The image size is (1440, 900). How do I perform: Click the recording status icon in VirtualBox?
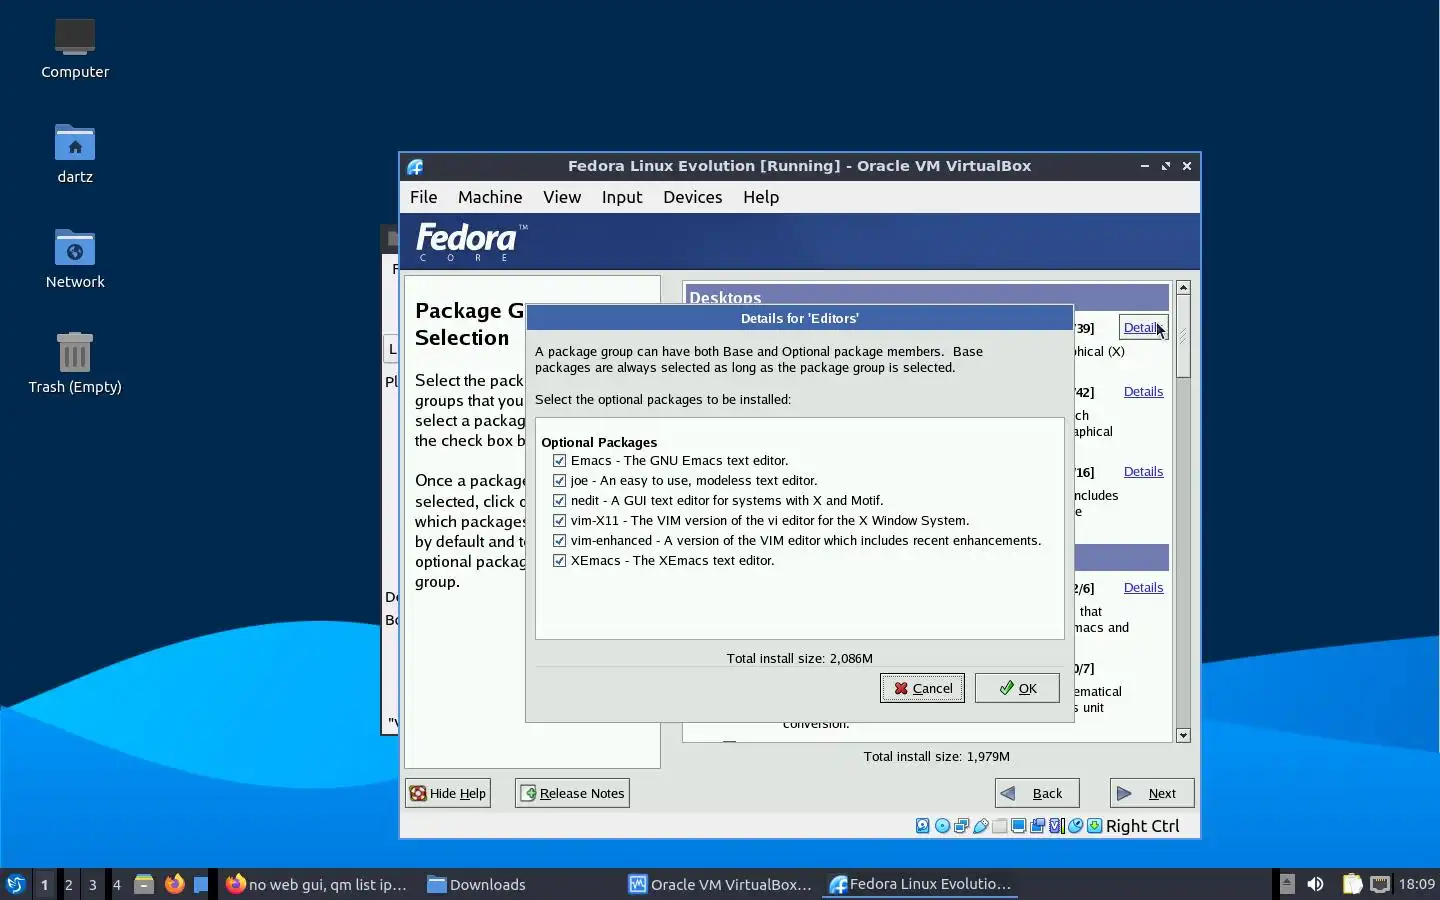[1037, 826]
